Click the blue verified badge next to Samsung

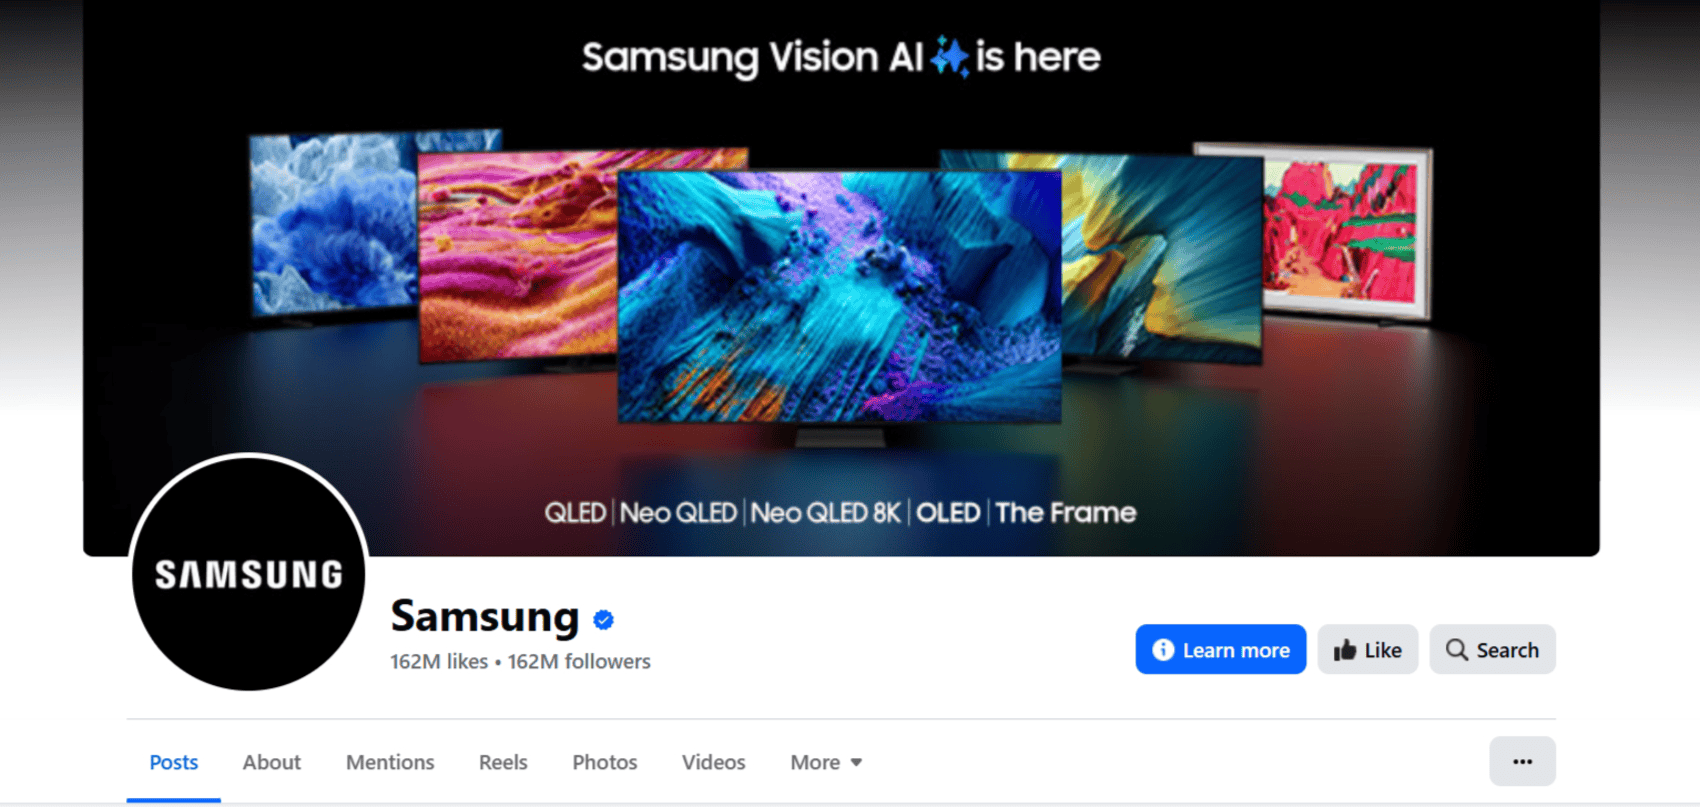[x=603, y=620]
